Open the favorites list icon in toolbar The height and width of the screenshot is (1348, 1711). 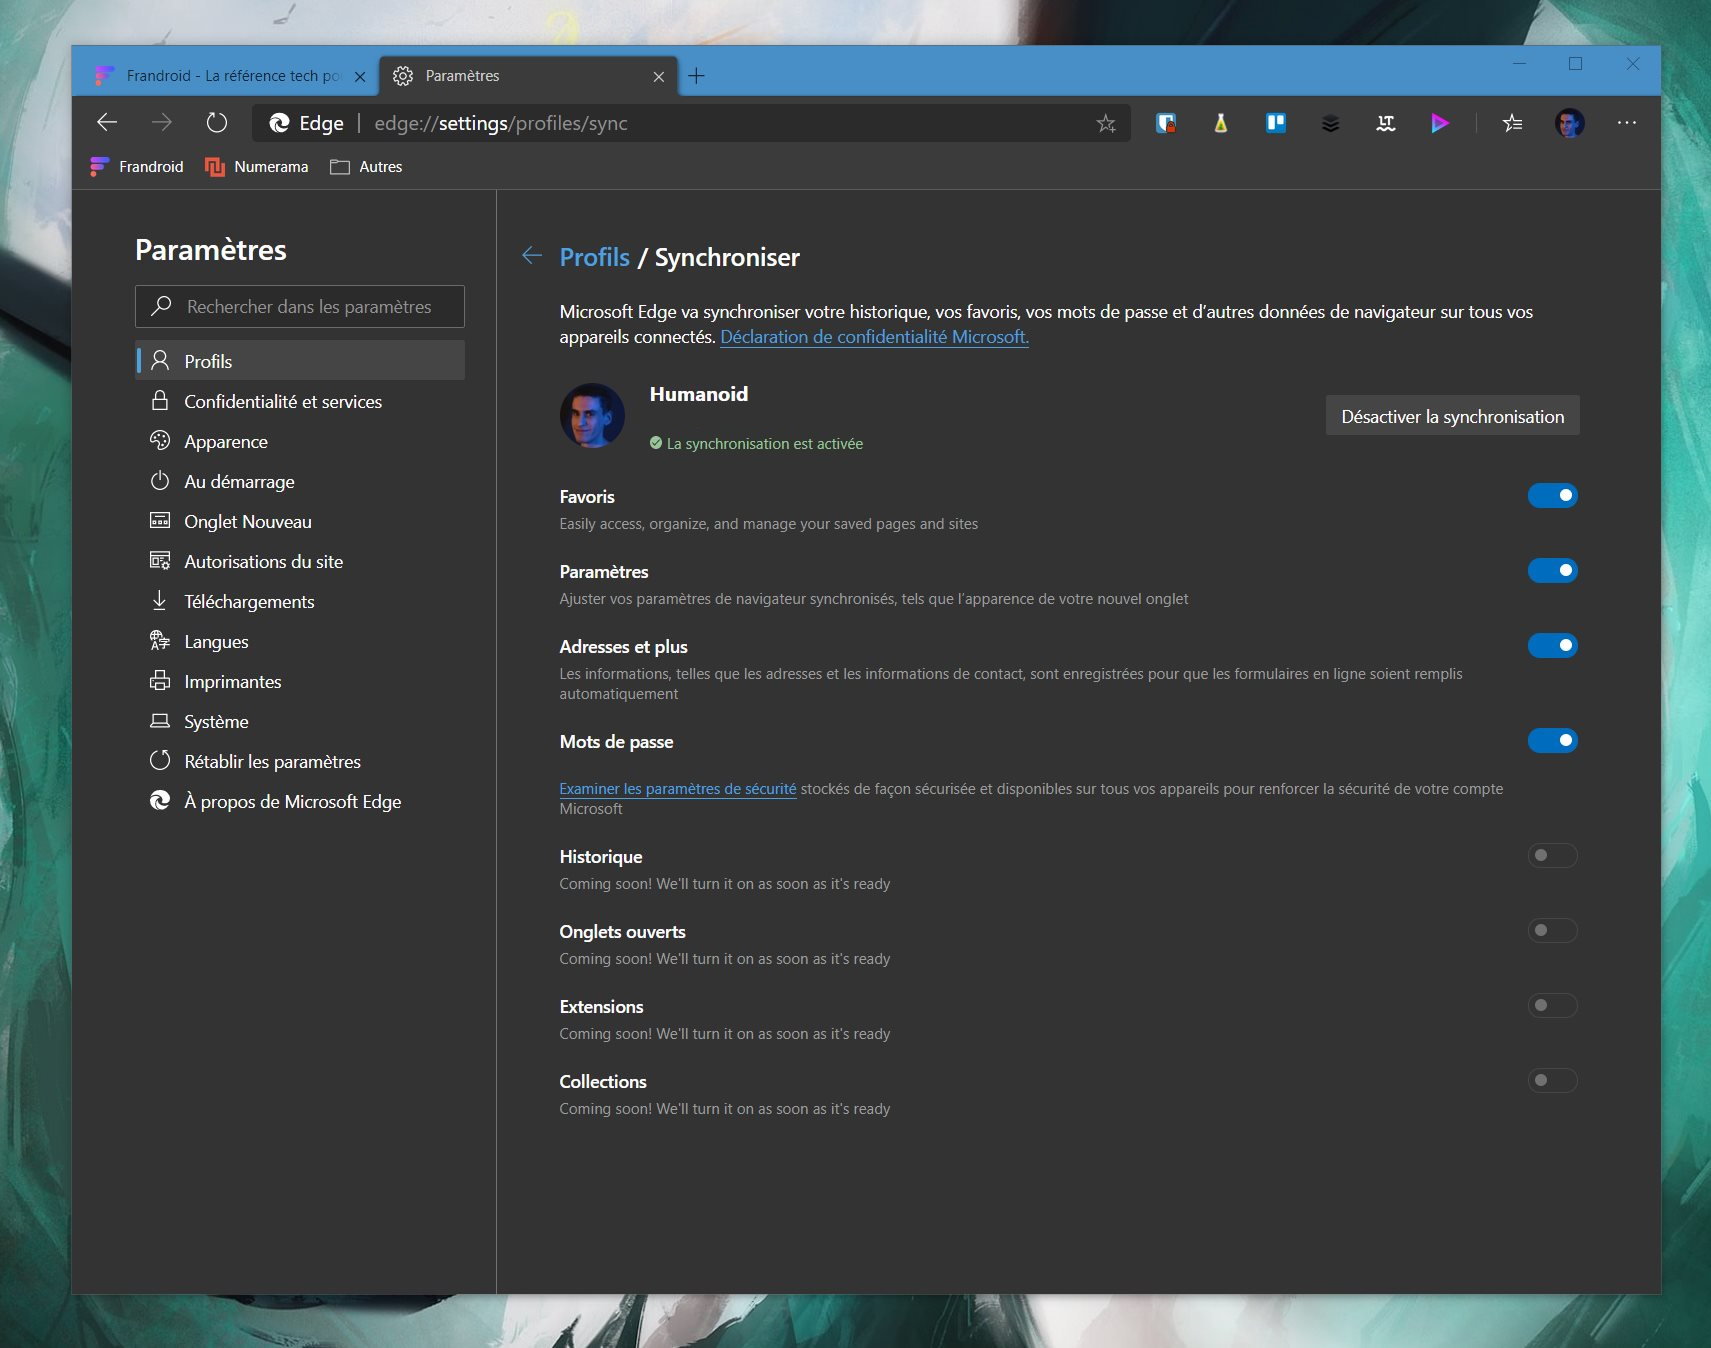(x=1512, y=123)
